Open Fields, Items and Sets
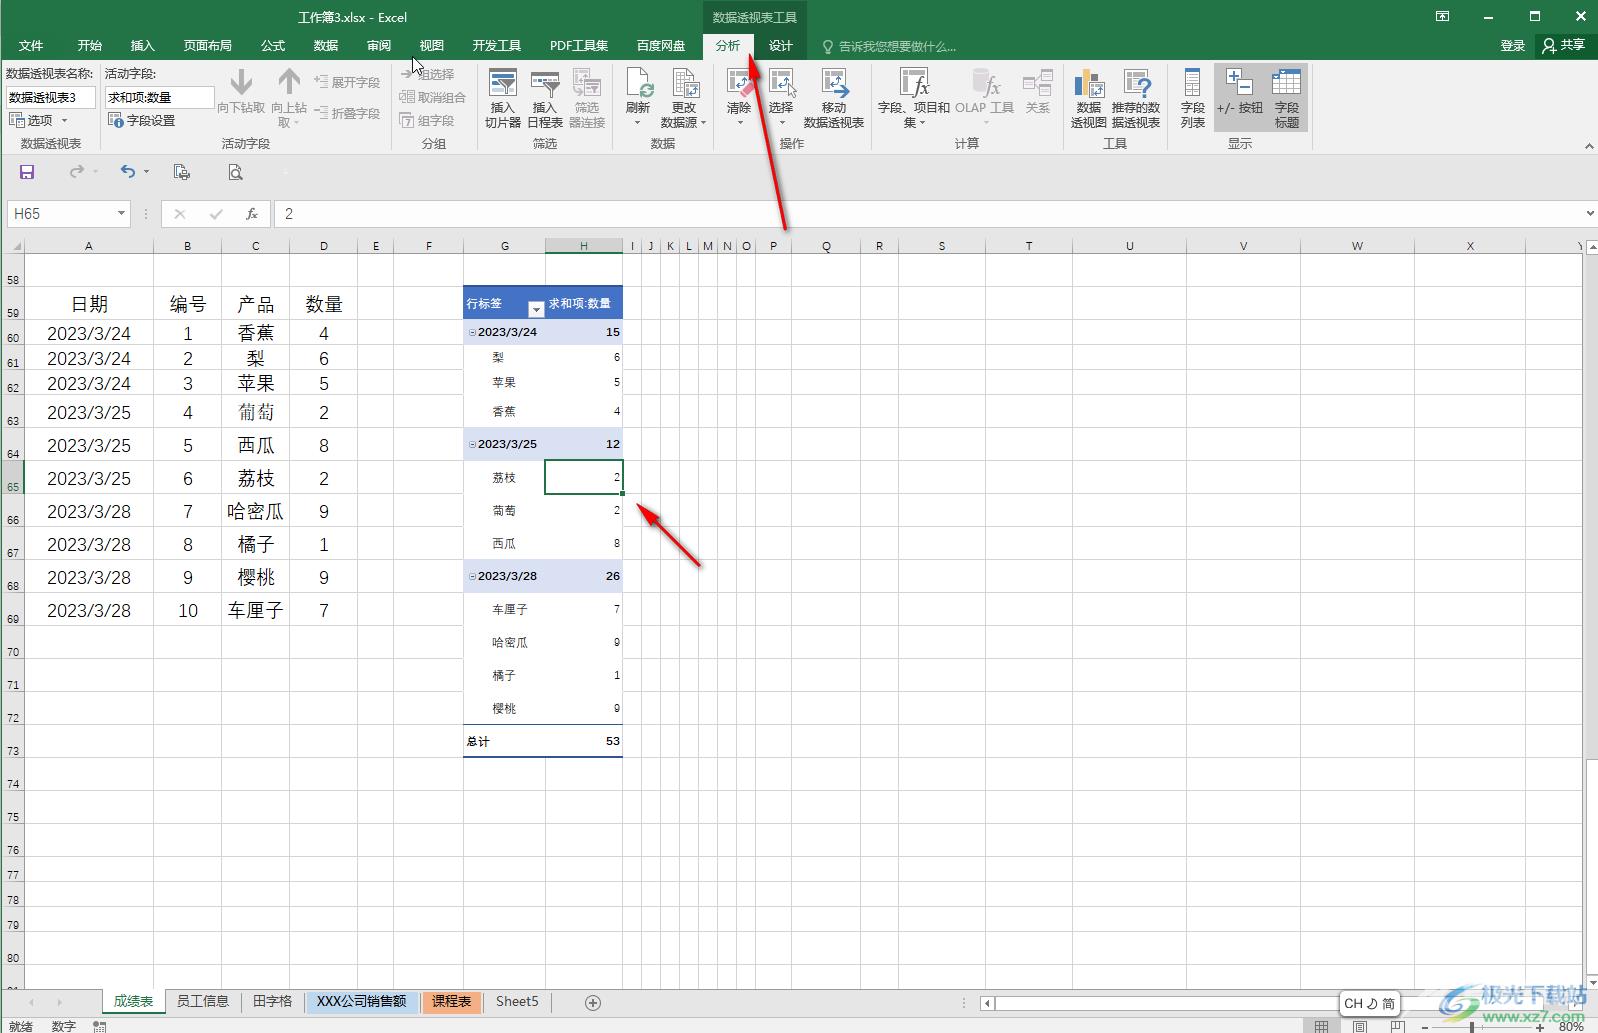The width and height of the screenshot is (1598, 1033). pos(914,98)
